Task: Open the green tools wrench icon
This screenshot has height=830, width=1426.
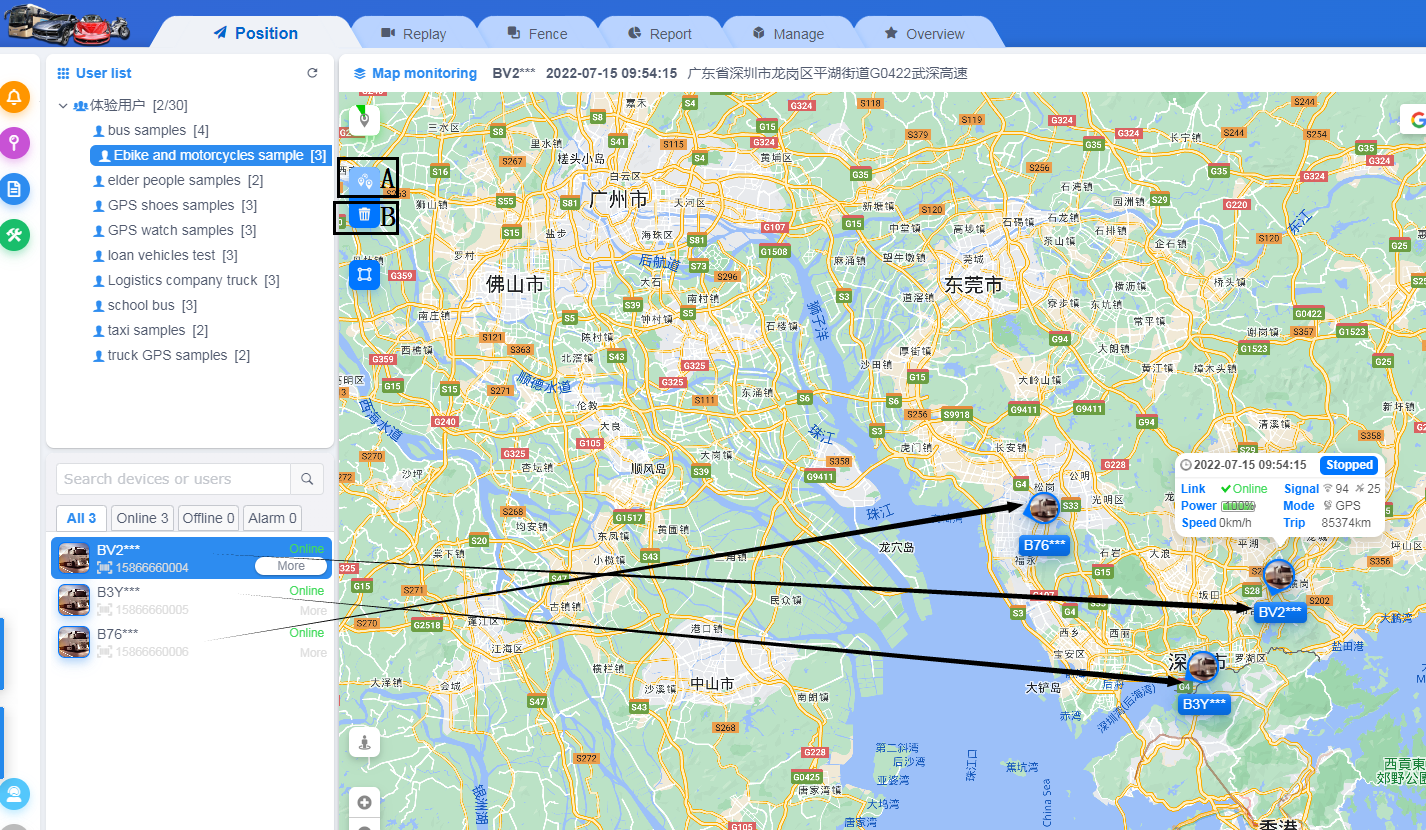Action: (x=14, y=235)
